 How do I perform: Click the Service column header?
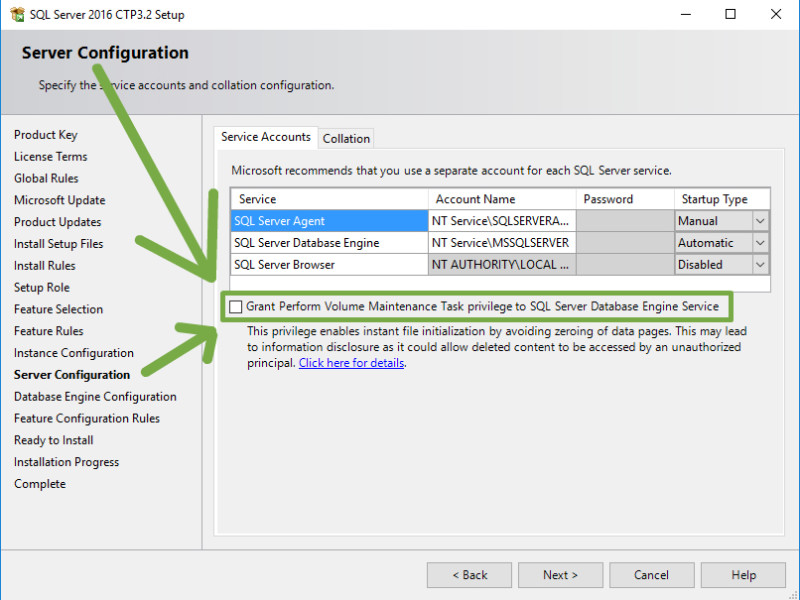(x=329, y=199)
